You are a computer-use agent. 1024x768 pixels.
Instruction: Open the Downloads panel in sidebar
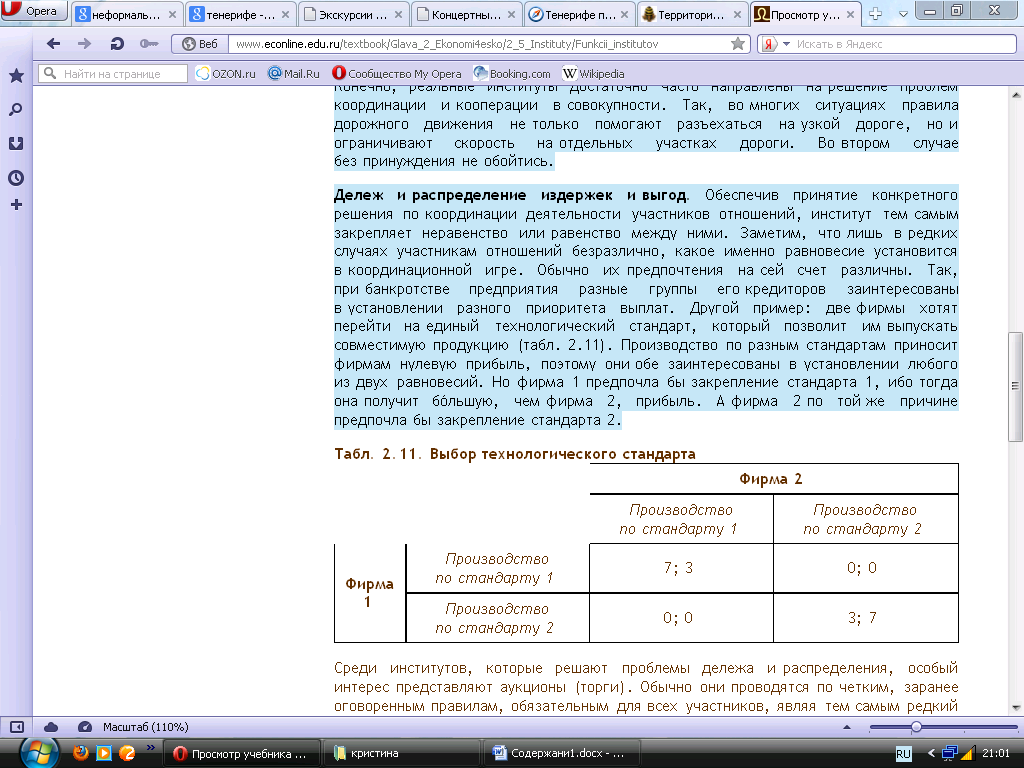point(16,144)
